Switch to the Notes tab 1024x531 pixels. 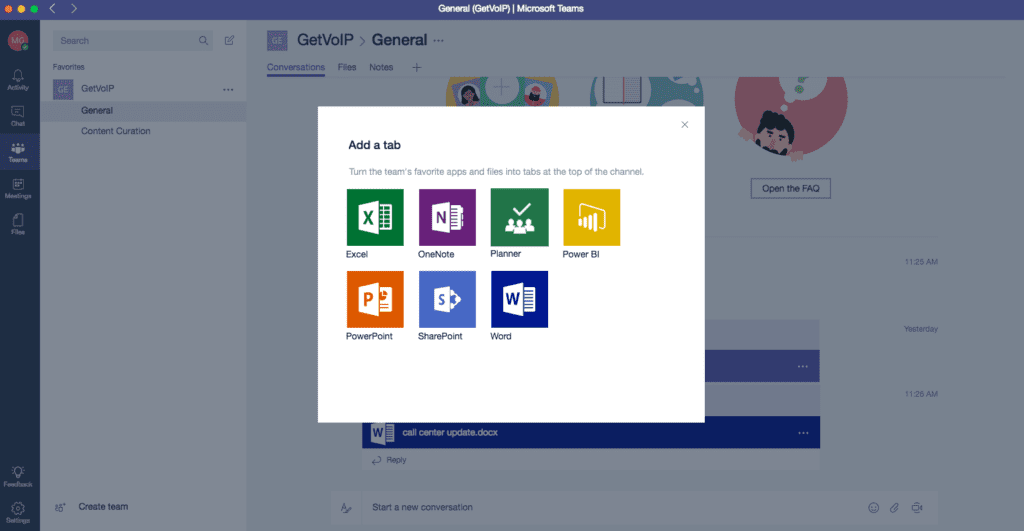point(381,67)
